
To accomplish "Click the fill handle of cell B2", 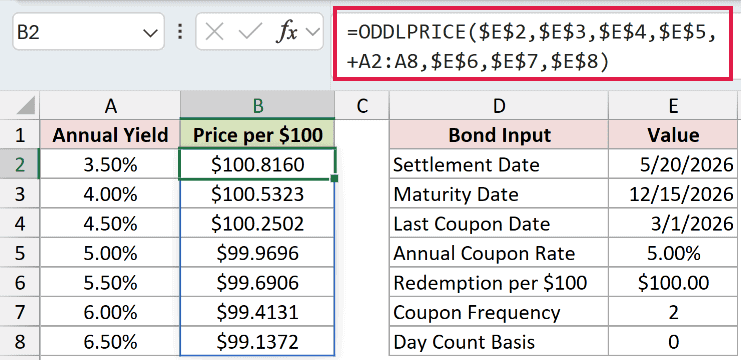I will pos(335,179).
